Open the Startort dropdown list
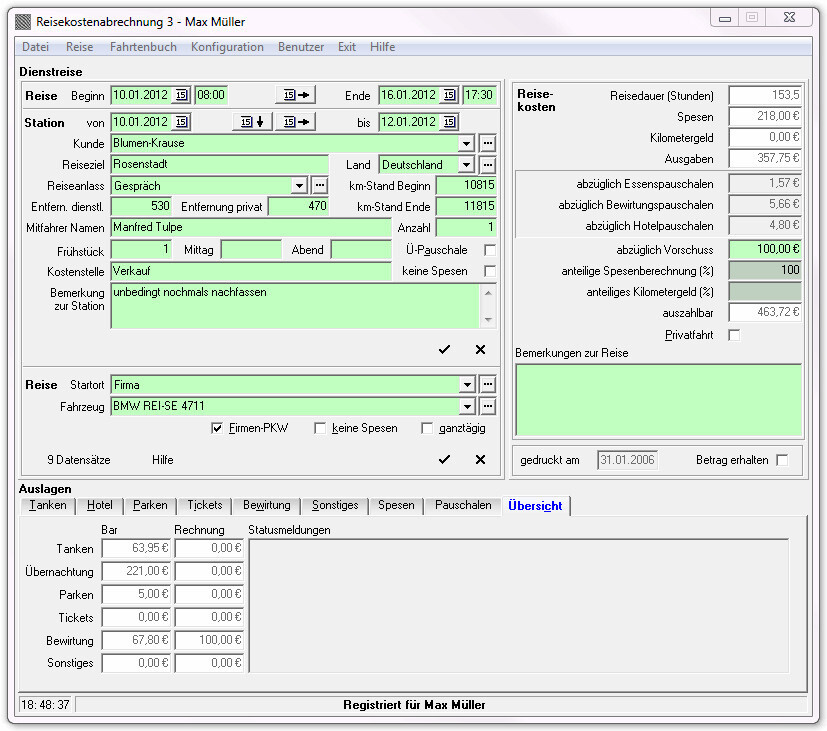This screenshot has height=731, width=827. [x=466, y=385]
